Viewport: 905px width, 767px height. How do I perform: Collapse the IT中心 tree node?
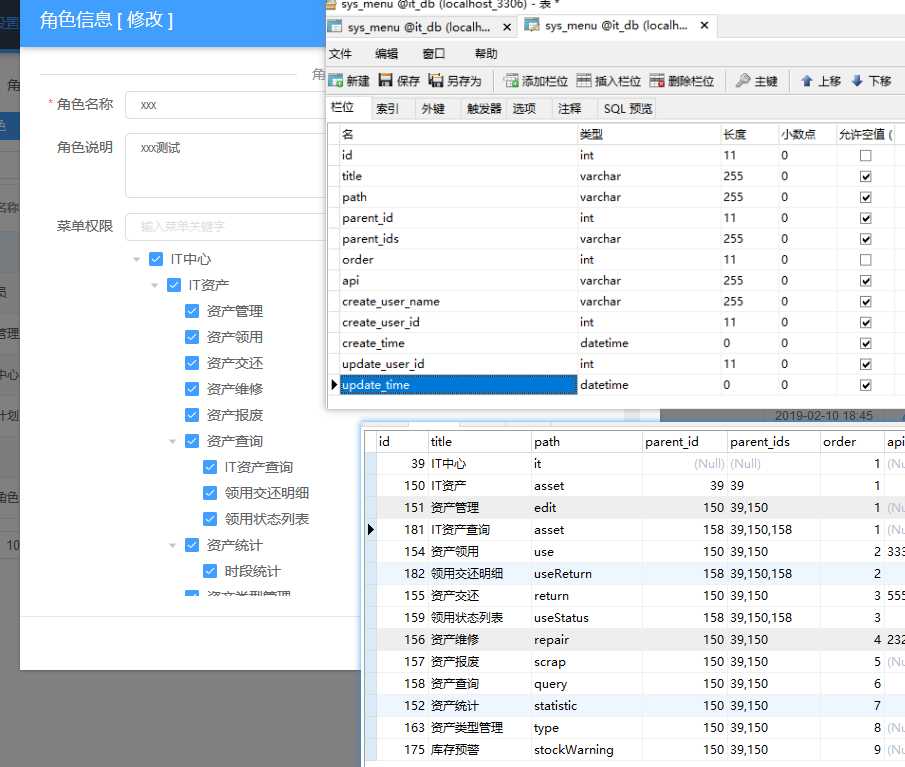pyautogui.click(x=137, y=259)
